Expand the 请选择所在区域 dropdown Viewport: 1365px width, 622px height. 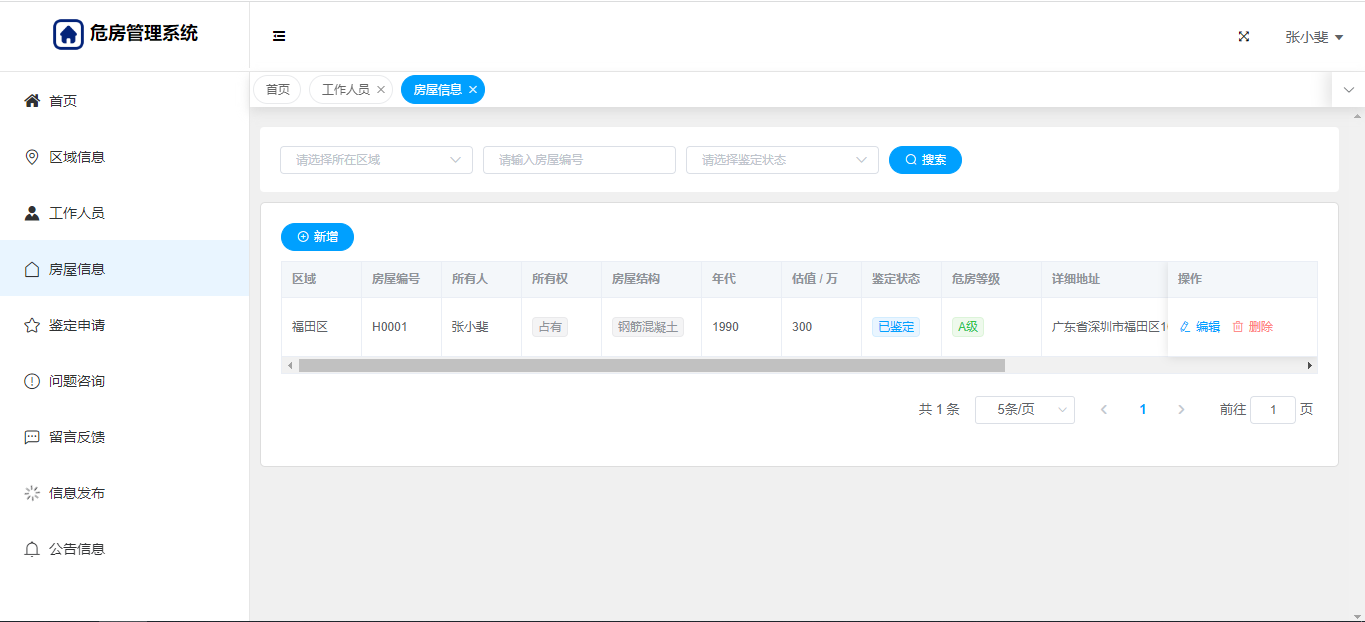(x=376, y=160)
